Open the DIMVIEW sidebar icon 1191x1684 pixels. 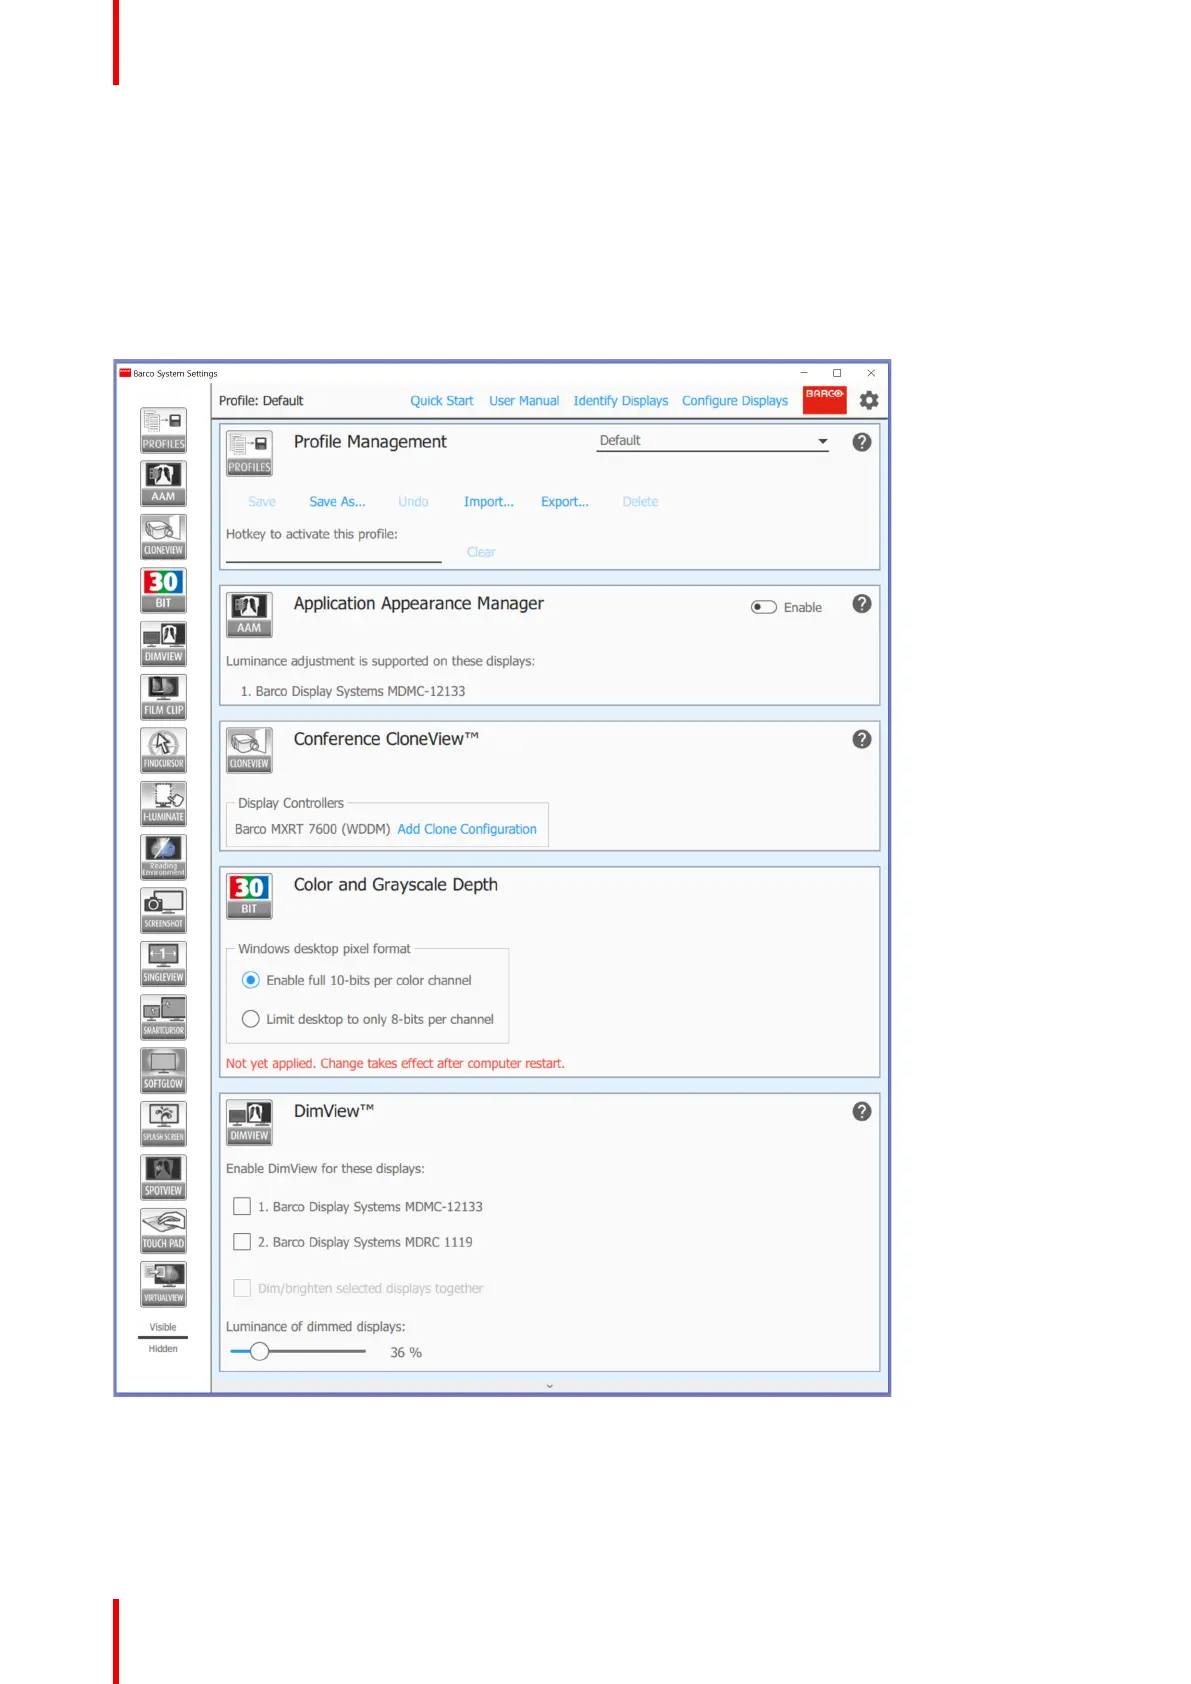click(x=163, y=644)
